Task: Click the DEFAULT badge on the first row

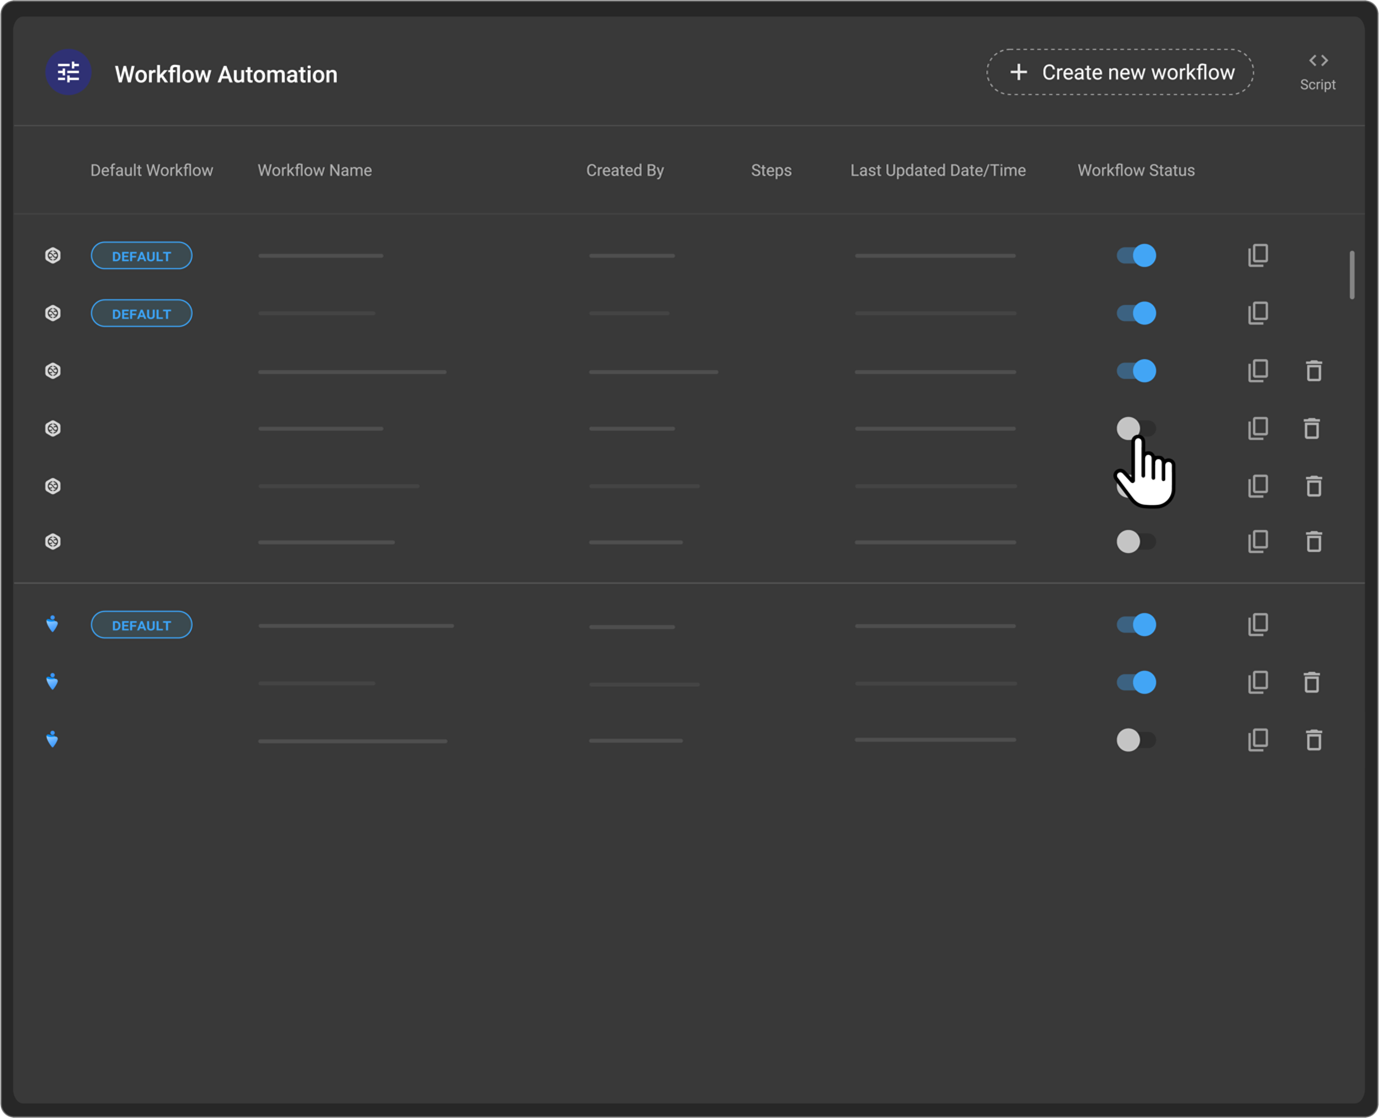Action: pos(141,255)
